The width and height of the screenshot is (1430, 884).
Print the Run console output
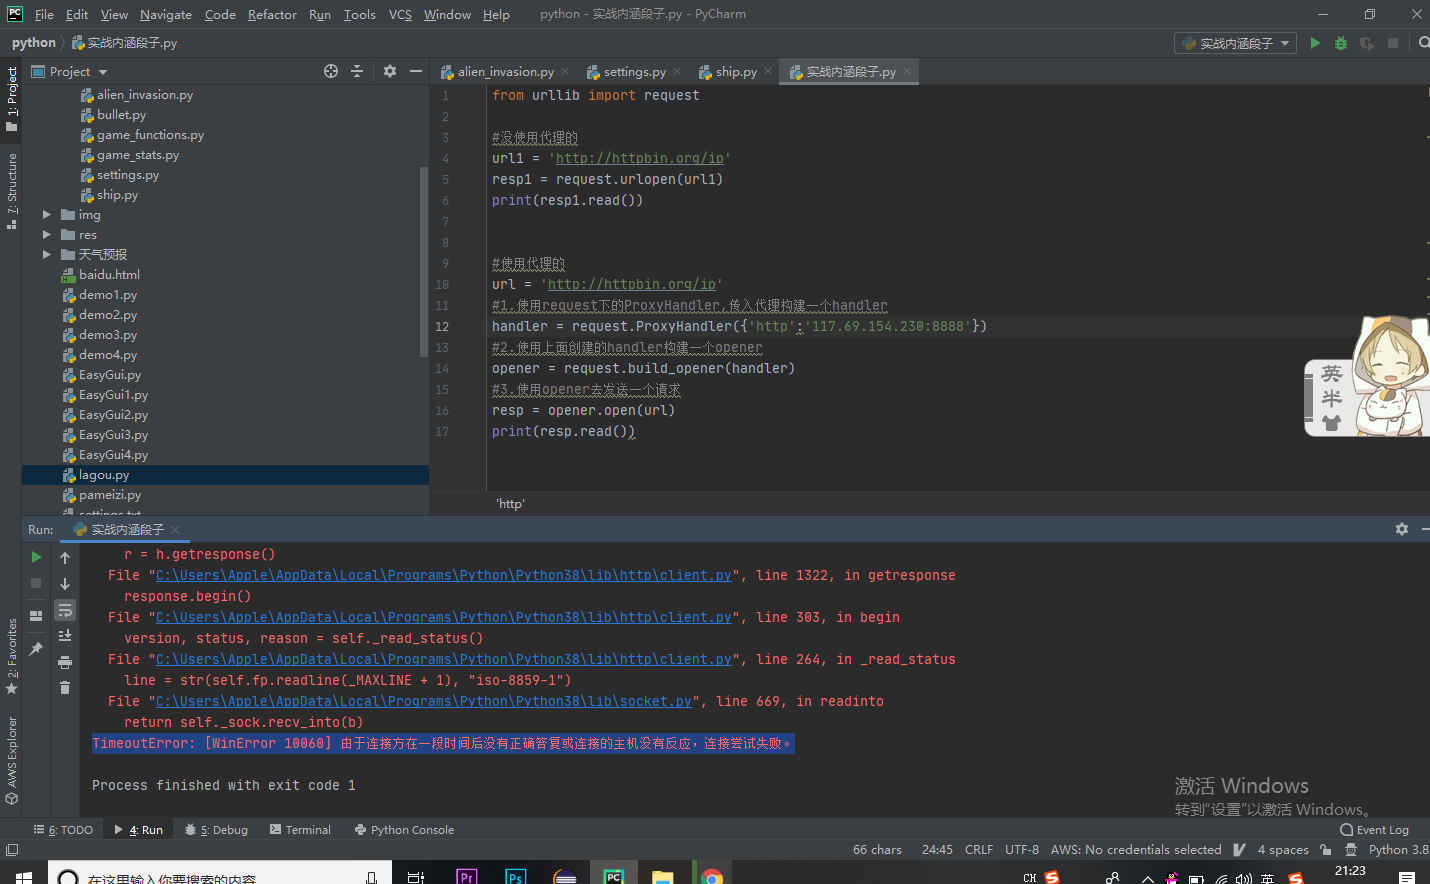click(x=65, y=662)
